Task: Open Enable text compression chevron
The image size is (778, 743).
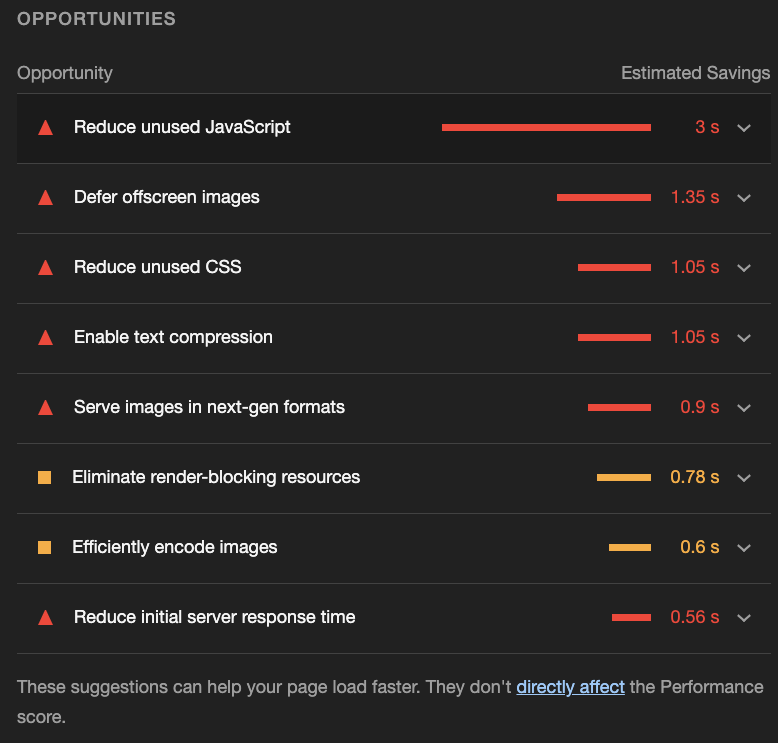Action: click(743, 338)
